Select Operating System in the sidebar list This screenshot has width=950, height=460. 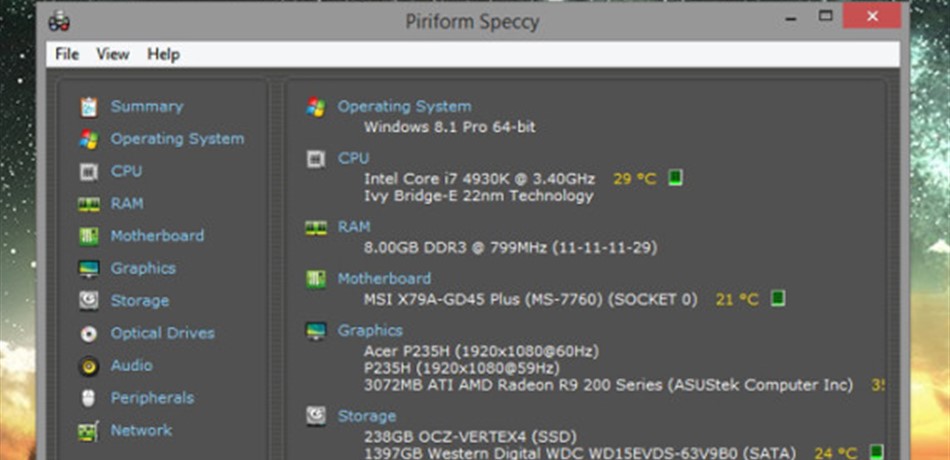click(177, 139)
